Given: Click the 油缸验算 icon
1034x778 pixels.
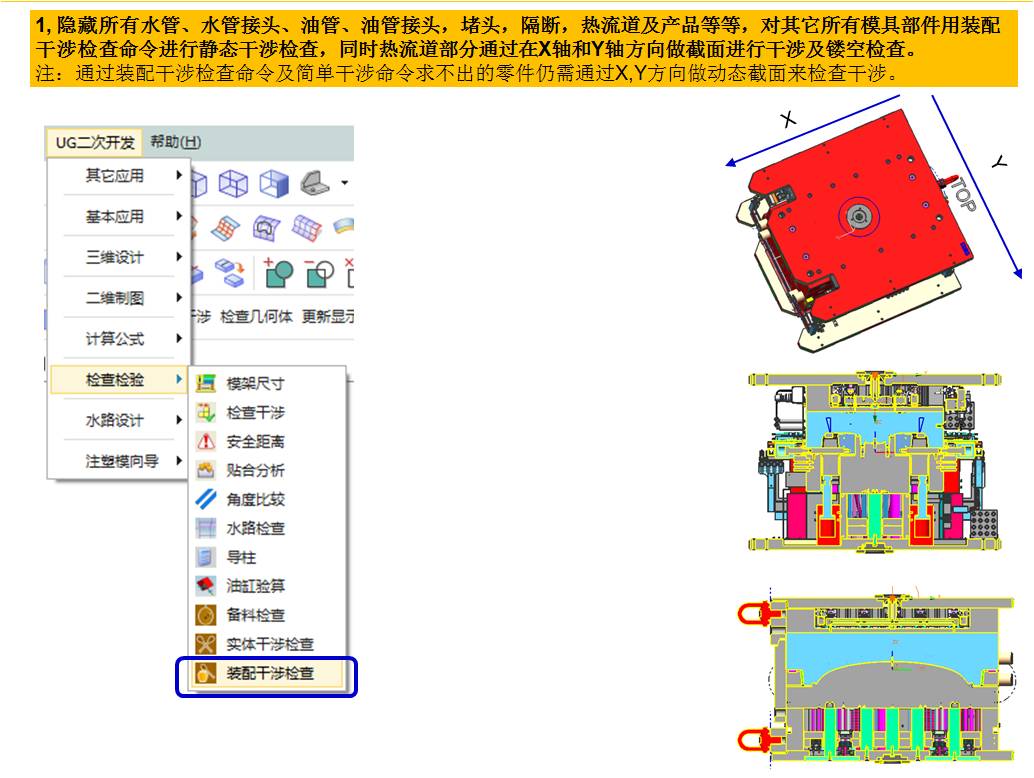Looking at the screenshot, I should point(206,585).
